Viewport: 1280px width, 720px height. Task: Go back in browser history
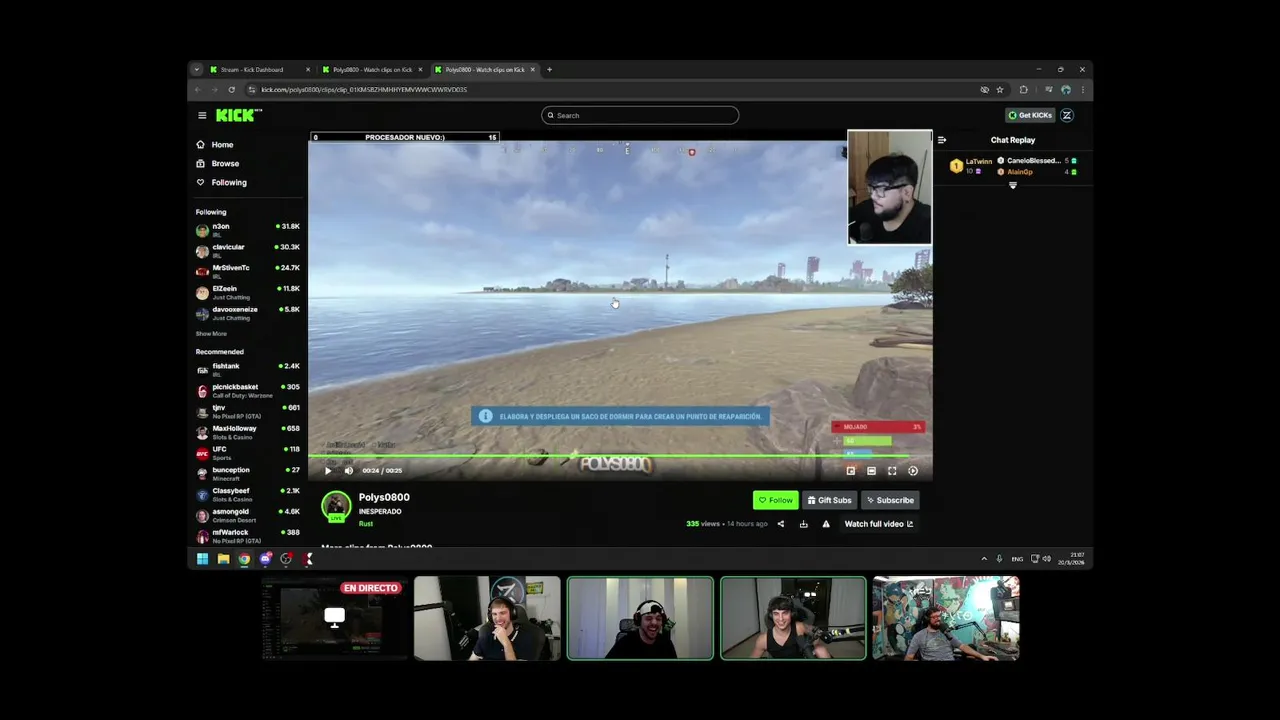point(197,90)
